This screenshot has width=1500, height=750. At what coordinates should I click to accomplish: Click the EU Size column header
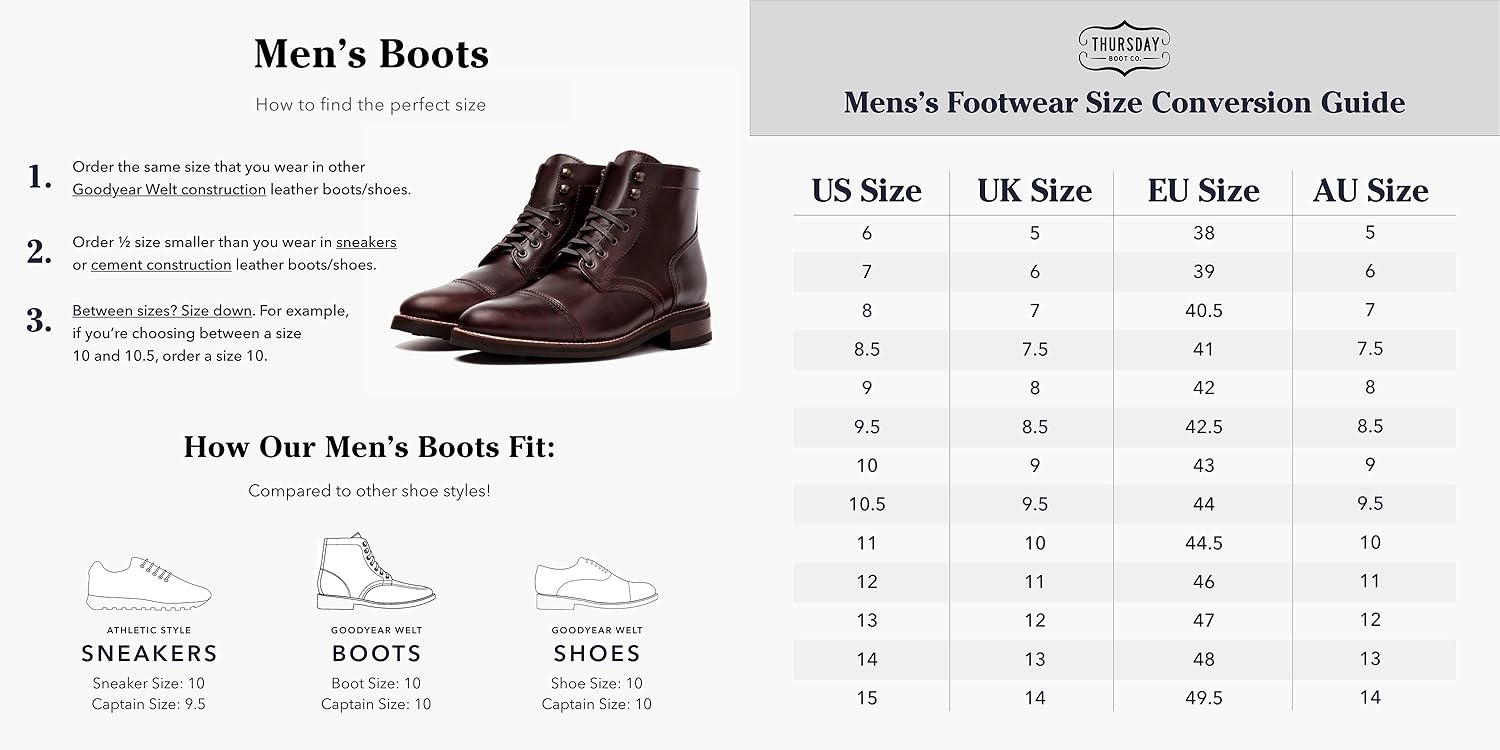(x=1203, y=190)
